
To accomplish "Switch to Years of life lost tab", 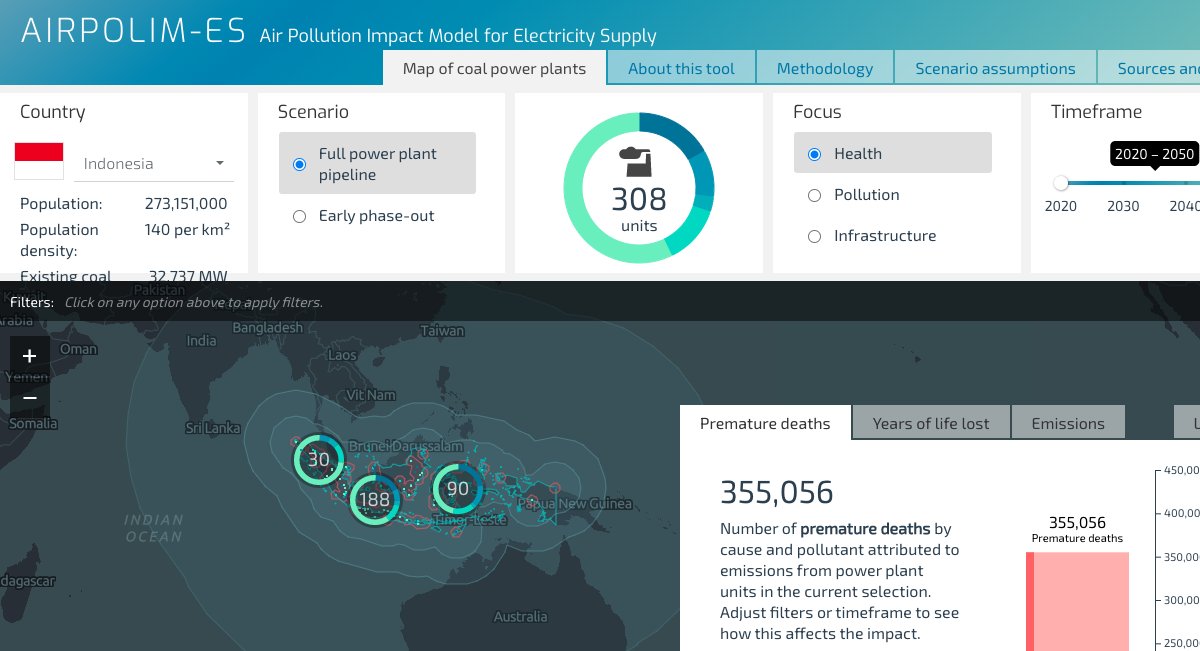I will pos(931,423).
